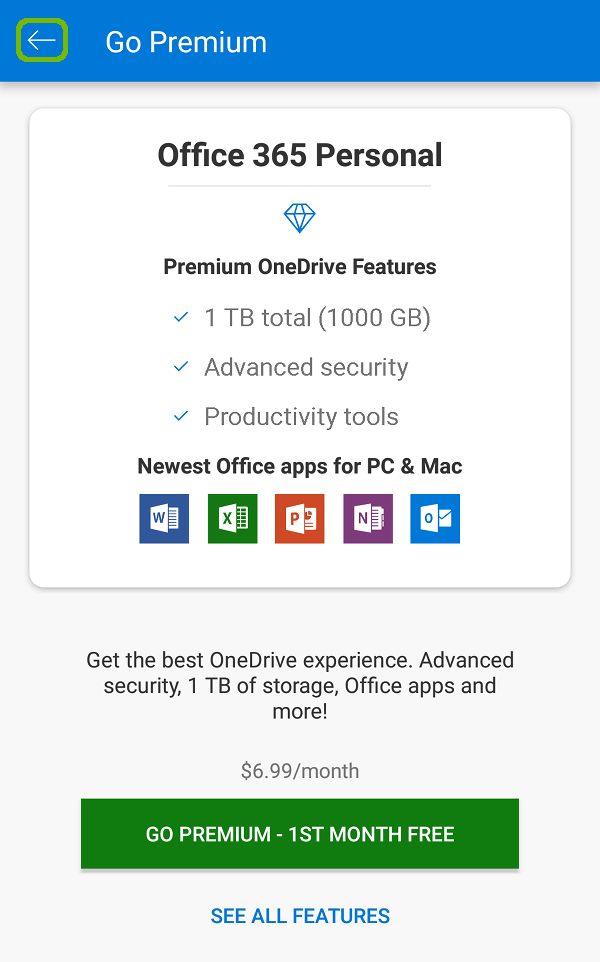Click the OneDrive experience description paragraph
Image resolution: width=600 pixels, height=962 pixels.
pyautogui.click(x=300, y=685)
